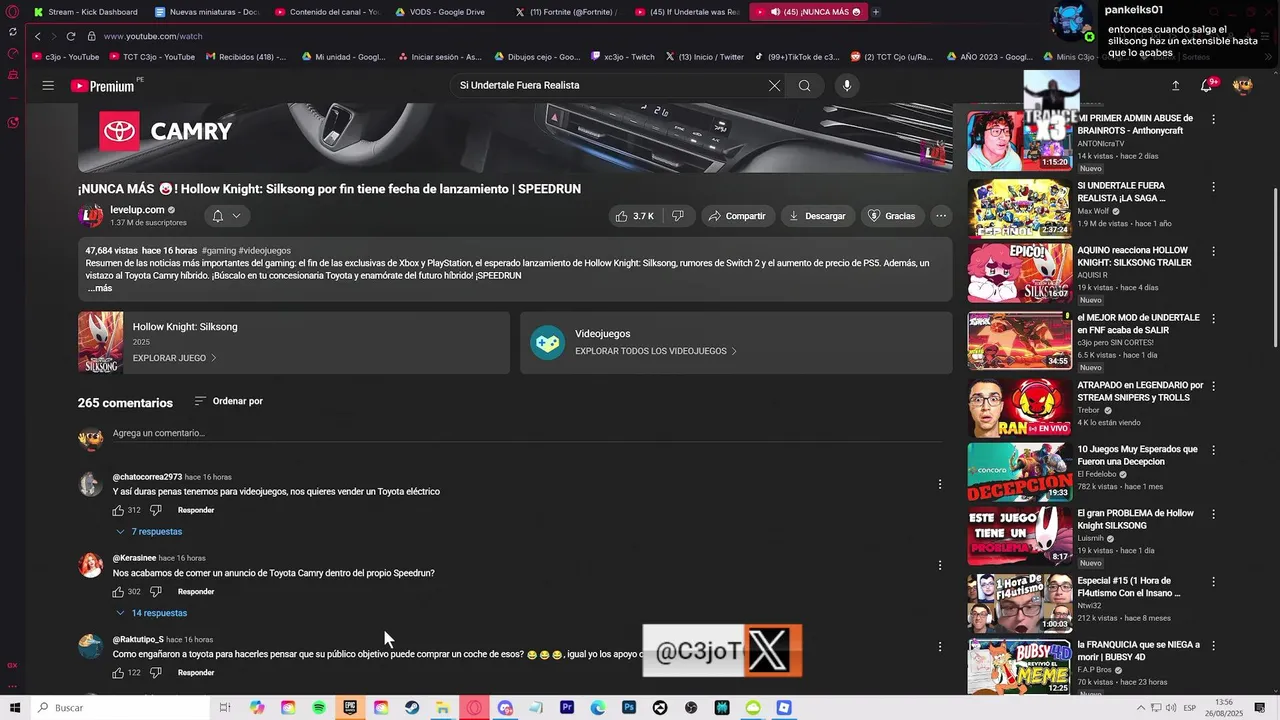The image size is (1280, 720).
Task: Open EXPLORAR JUEGO for Hollow Knight: Silksong
Action: point(174,358)
